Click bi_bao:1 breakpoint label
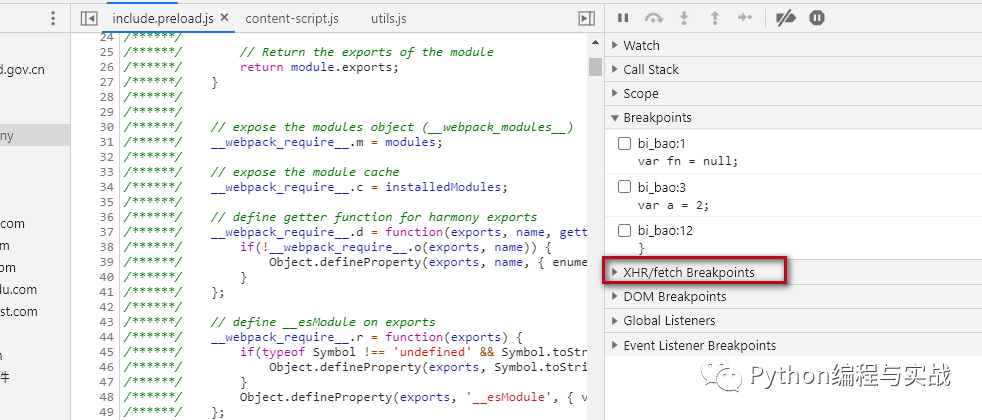The height and width of the screenshot is (420, 982). click(662, 144)
